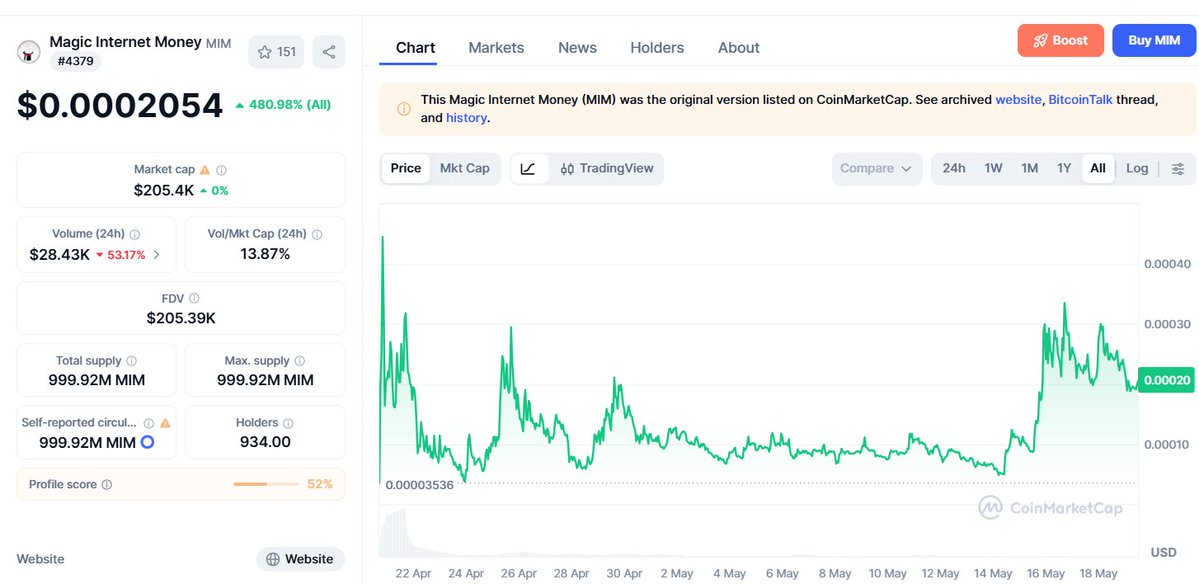This screenshot has height=584, width=1199.
Task: Click the 16 May date axis label
Action: [x=1046, y=573]
